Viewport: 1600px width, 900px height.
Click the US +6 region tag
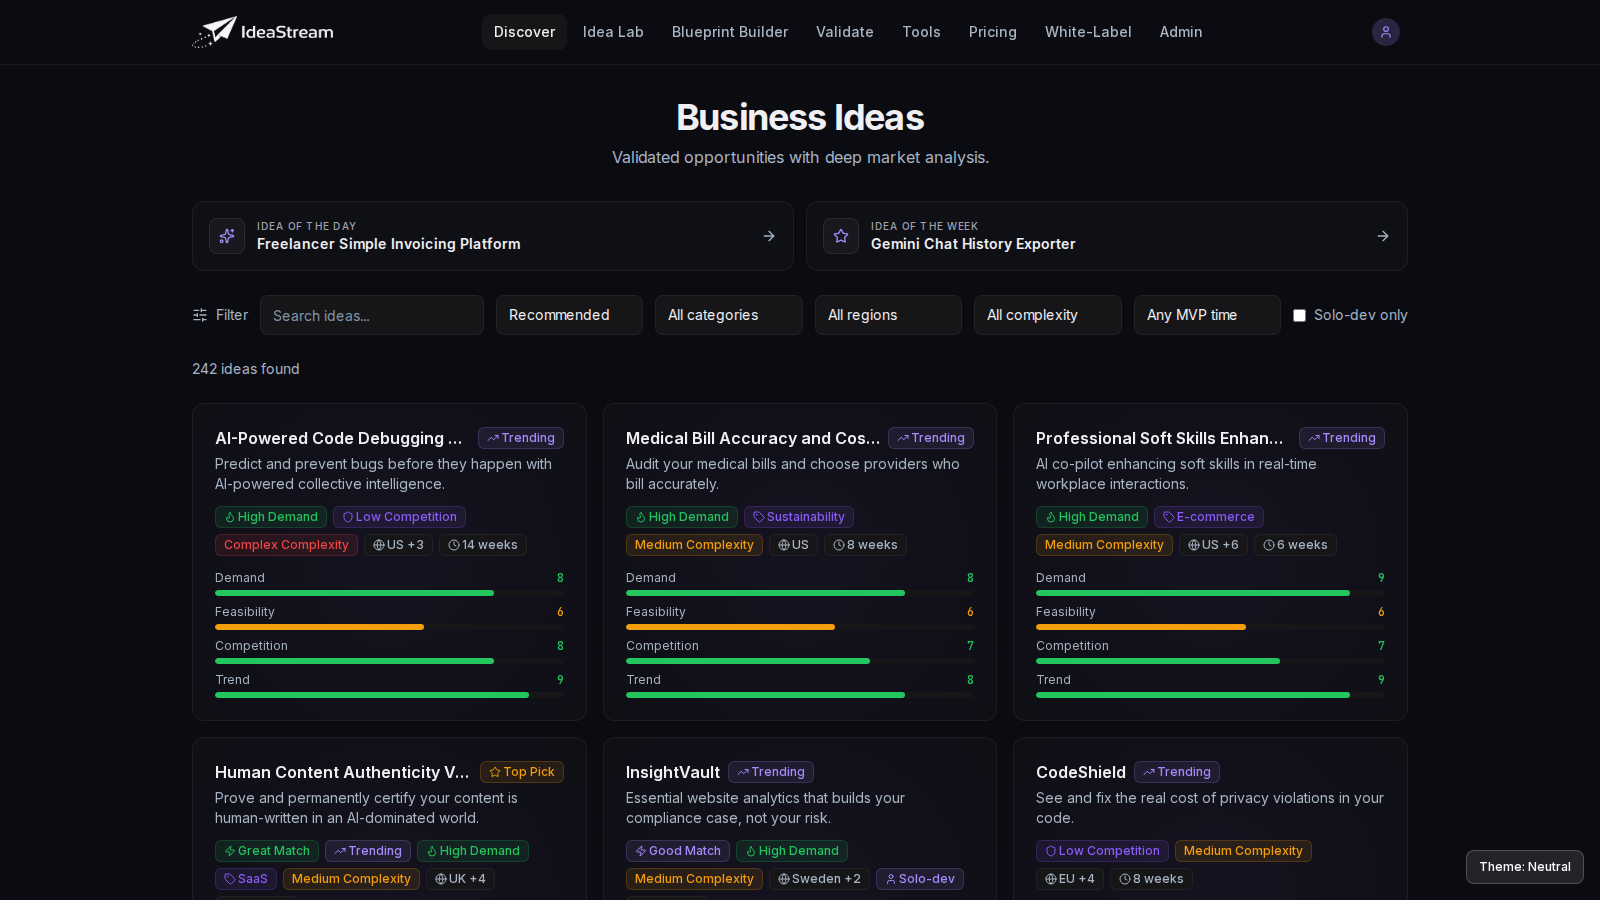(1213, 545)
